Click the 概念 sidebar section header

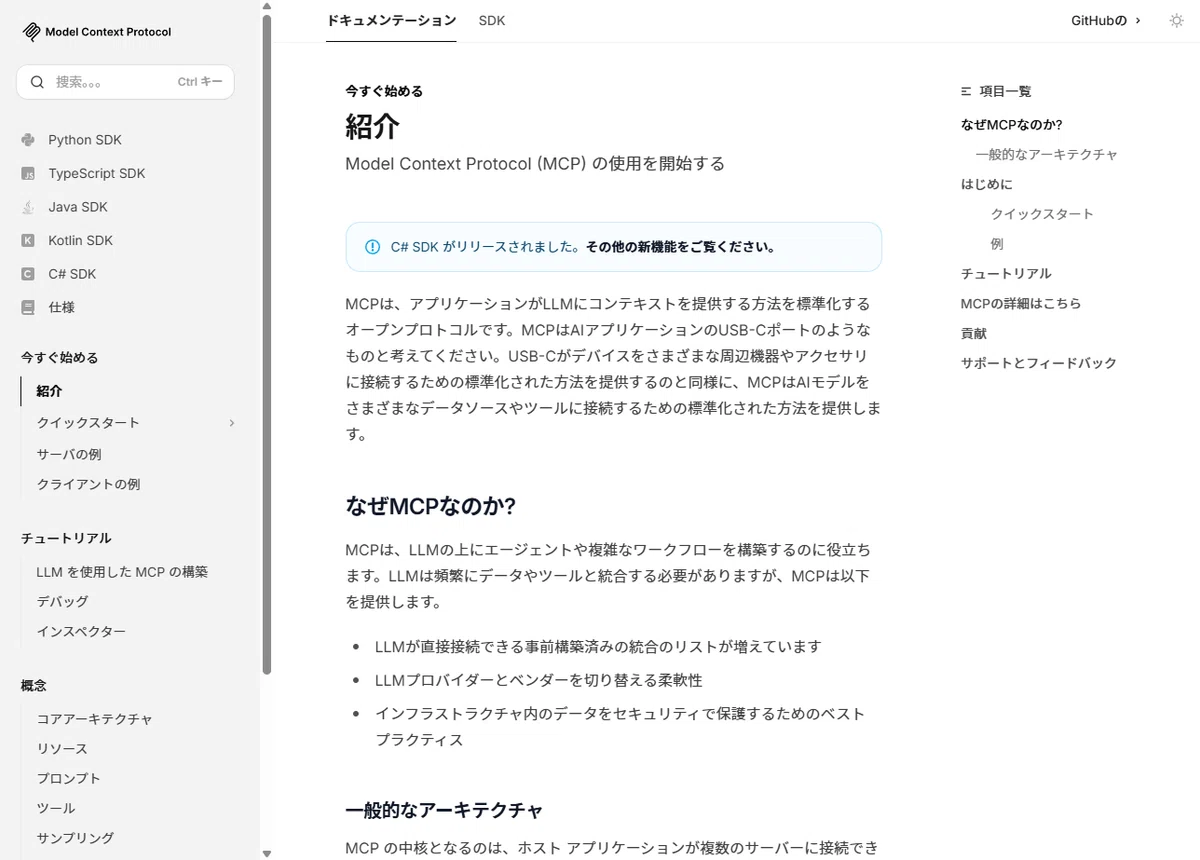tap(33, 685)
